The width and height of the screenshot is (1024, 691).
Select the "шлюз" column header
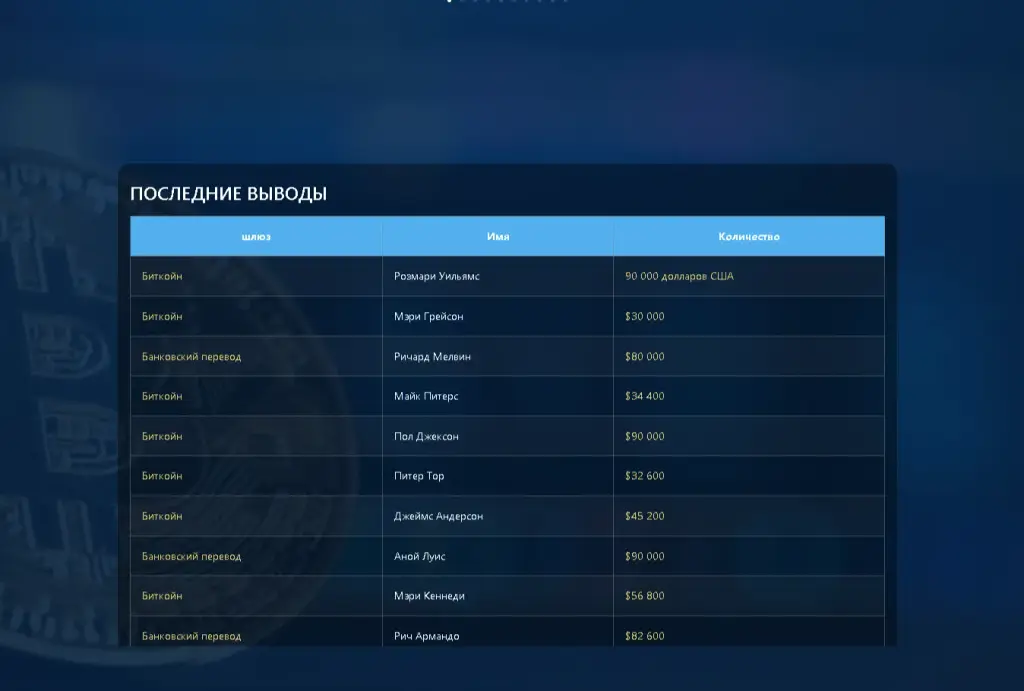pyautogui.click(x=256, y=236)
